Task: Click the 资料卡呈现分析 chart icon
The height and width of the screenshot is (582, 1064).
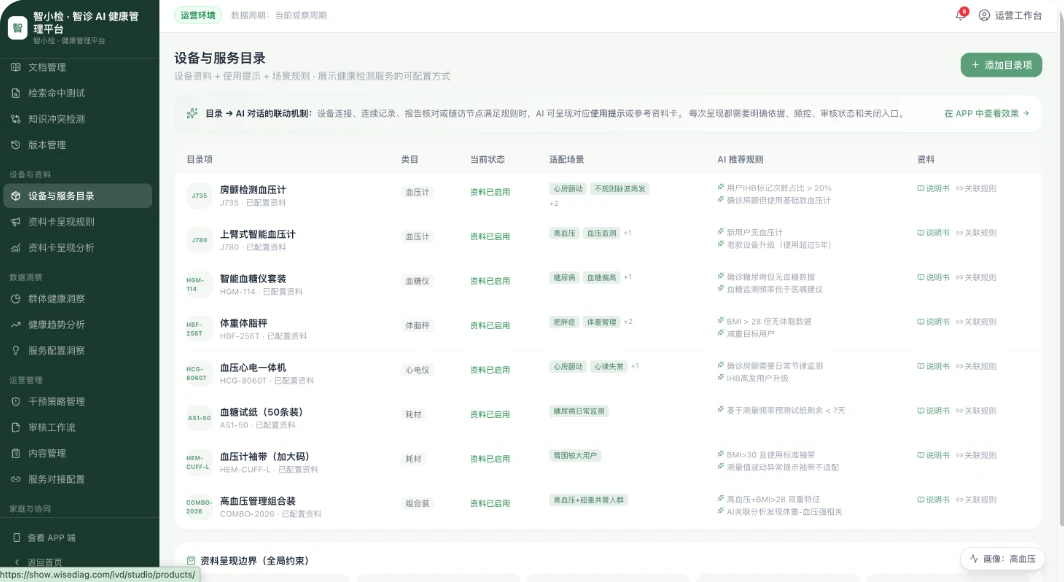Action: (16, 248)
